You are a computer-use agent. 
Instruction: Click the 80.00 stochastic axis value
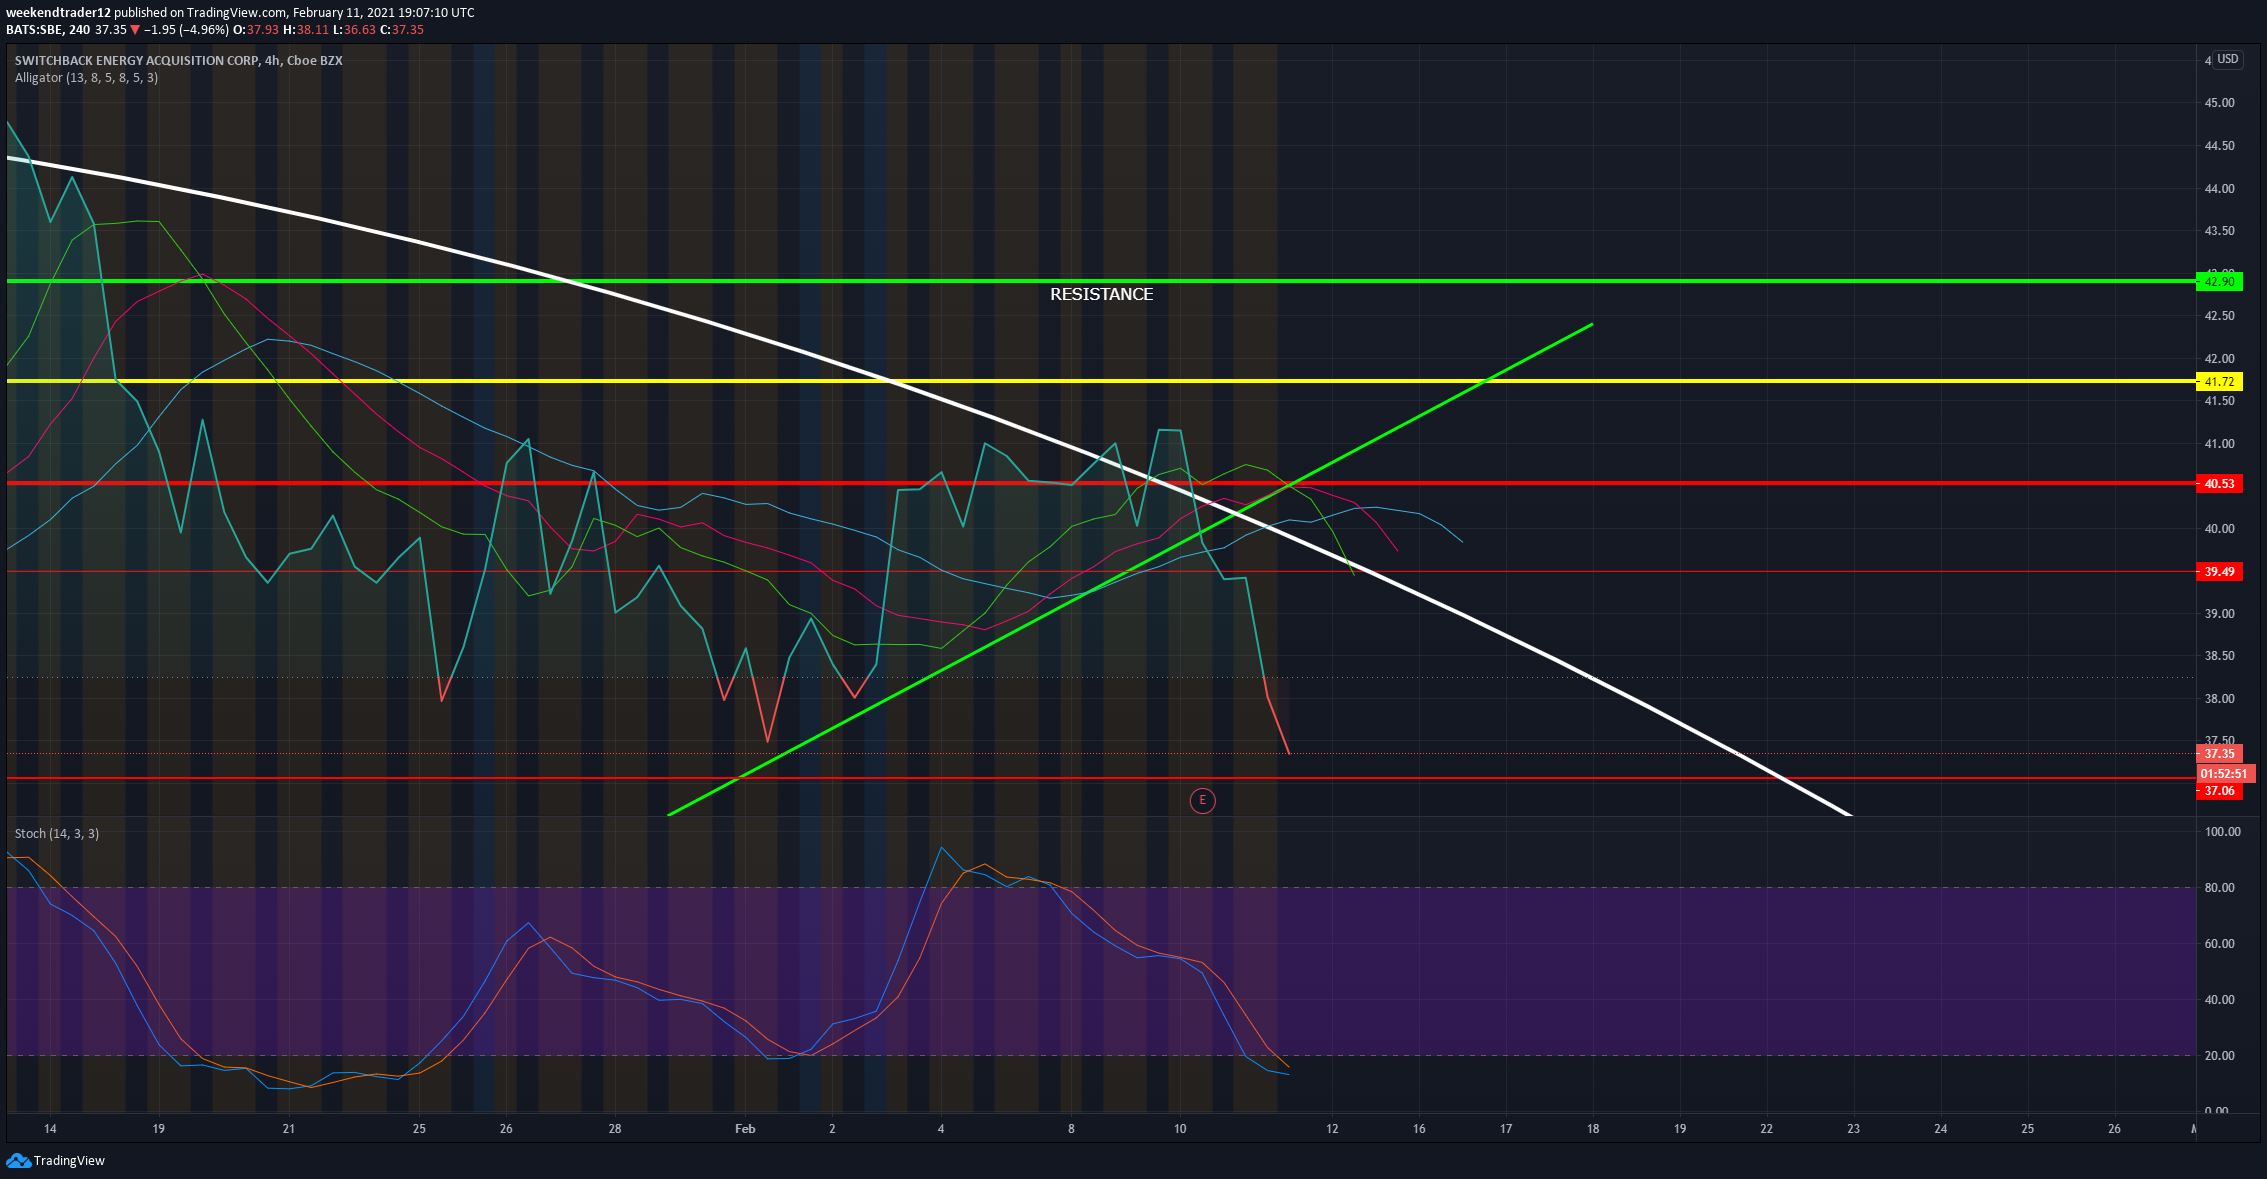2217,888
